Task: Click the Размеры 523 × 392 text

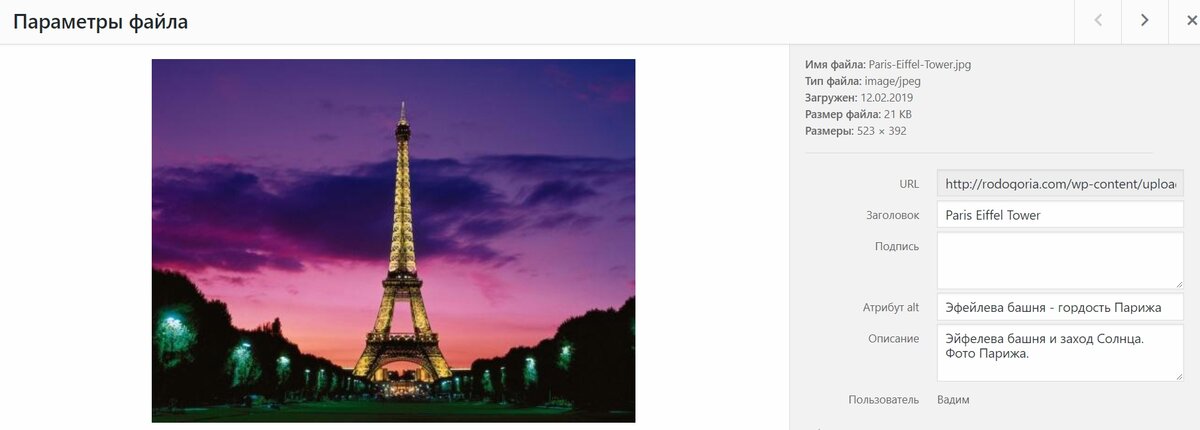Action: pos(856,131)
